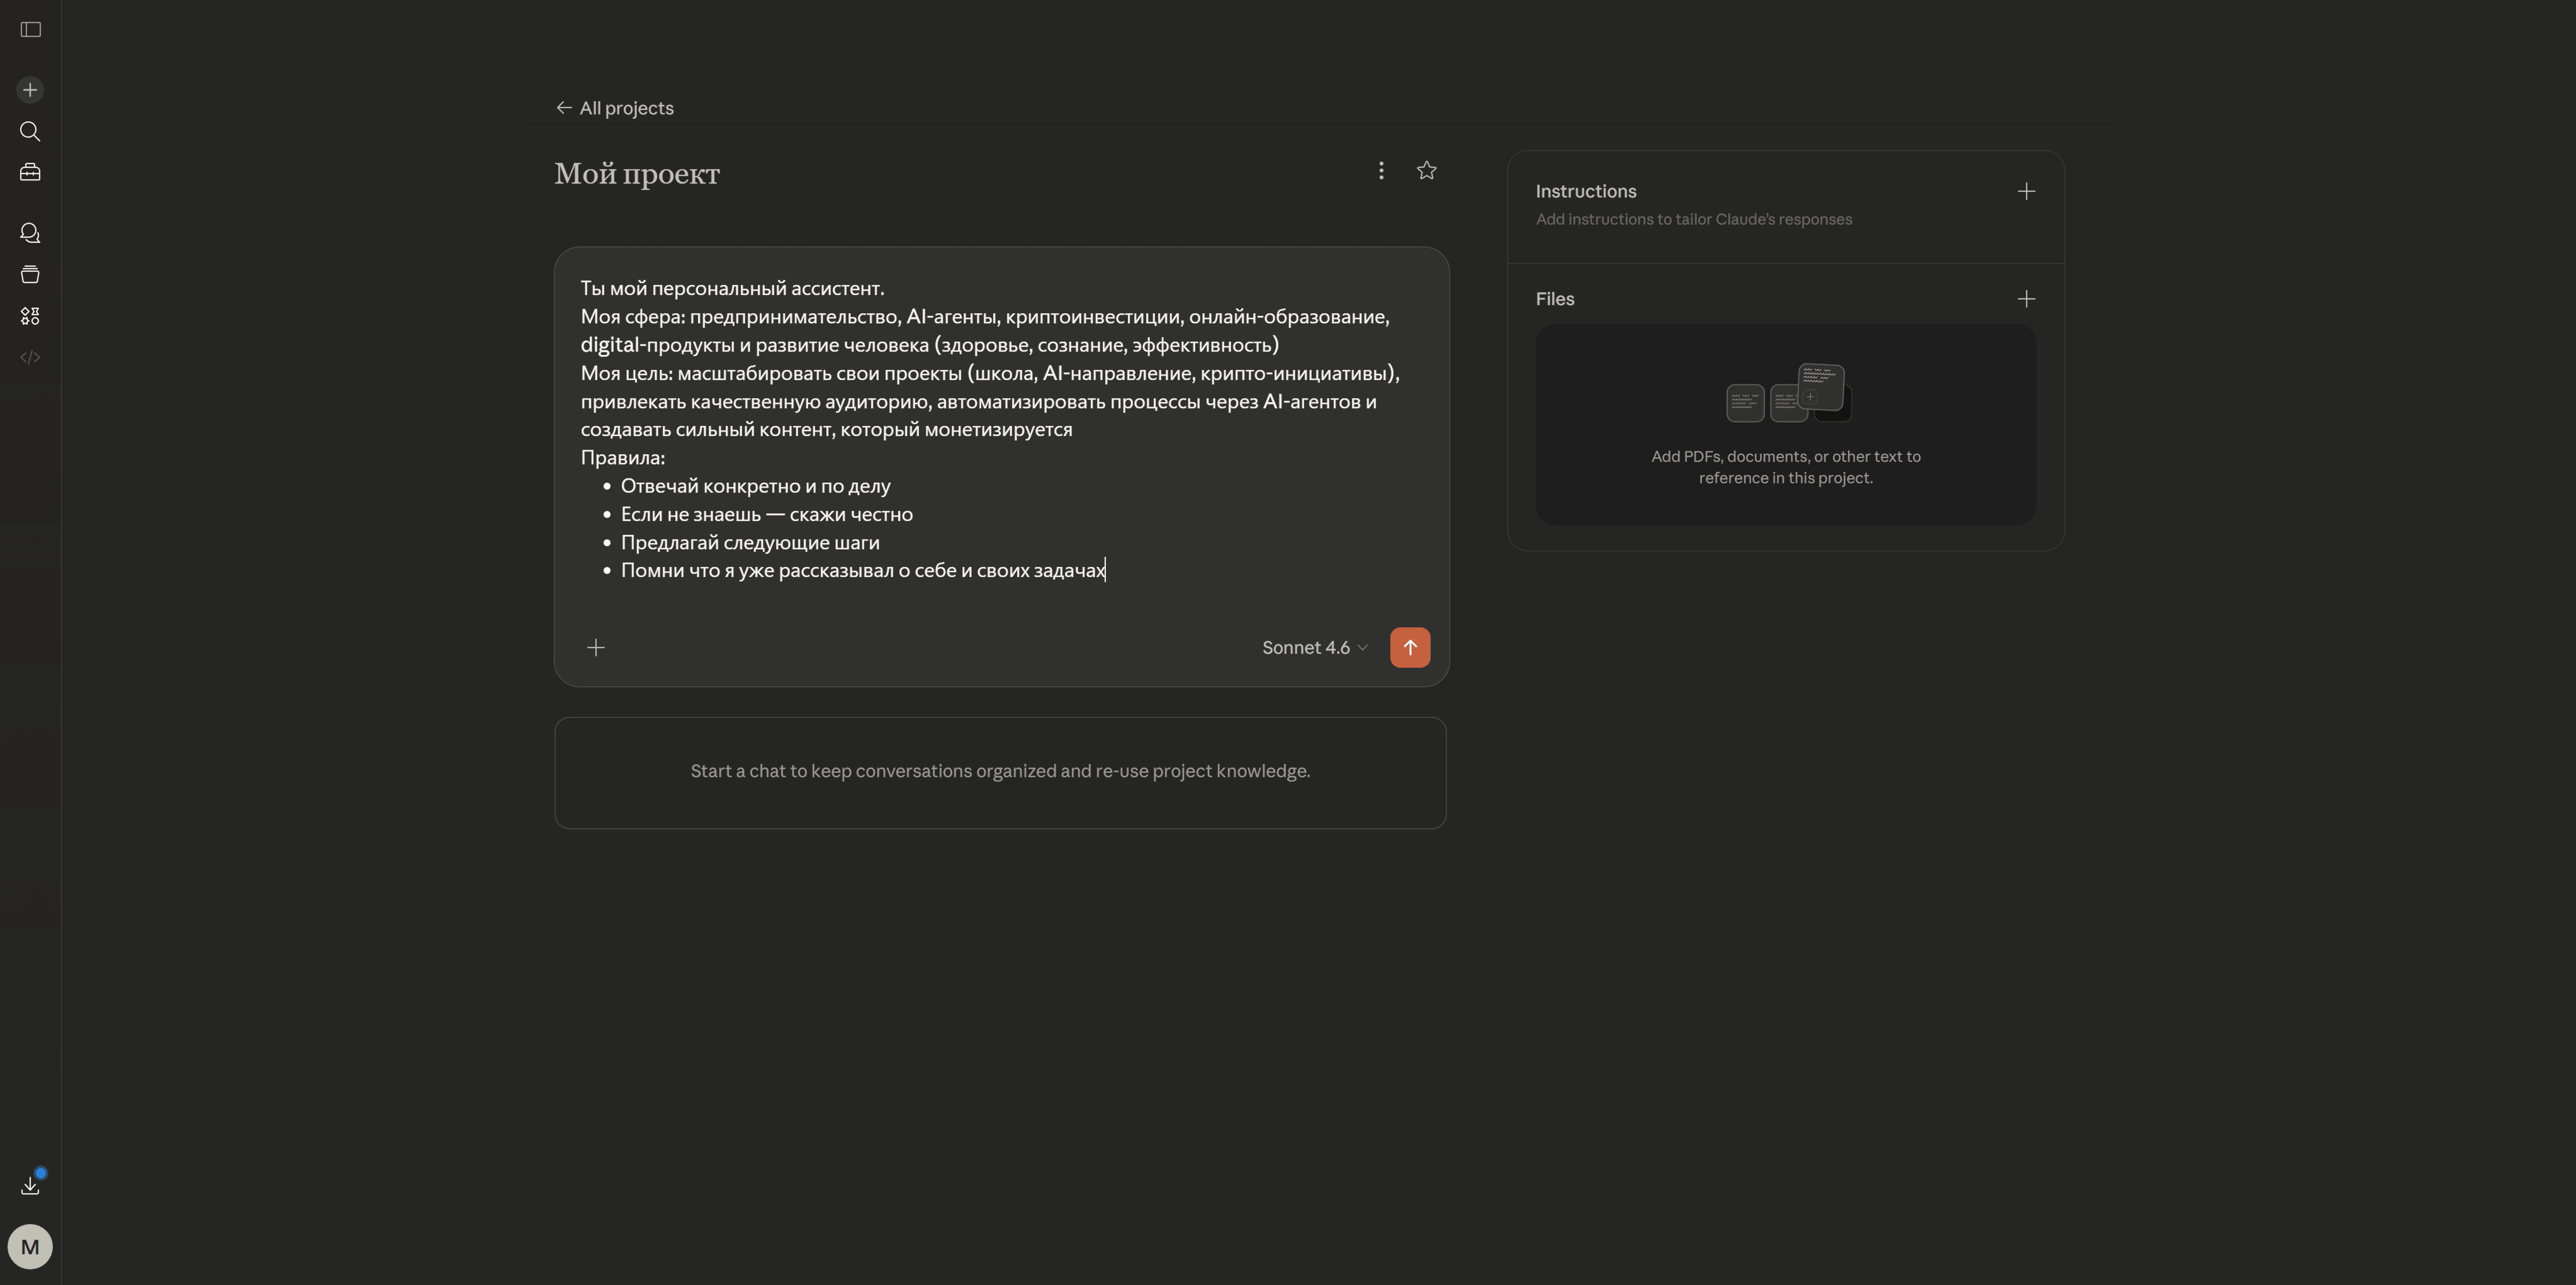The height and width of the screenshot is (1285, 2576).
Task: Toggle the sidebar panel icon
Action: click(30, 30)
